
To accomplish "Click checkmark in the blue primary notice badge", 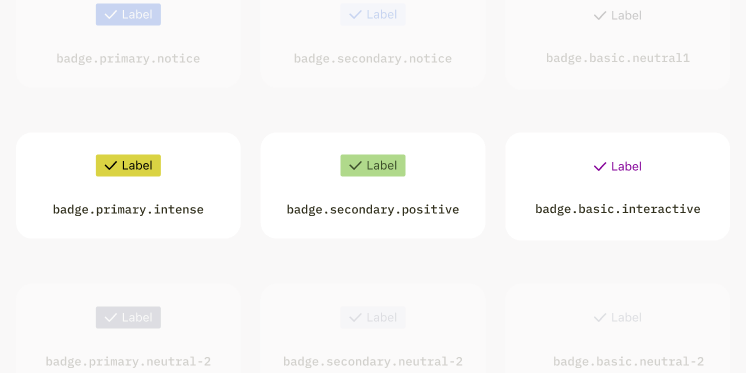I will (x=111, y=15).
